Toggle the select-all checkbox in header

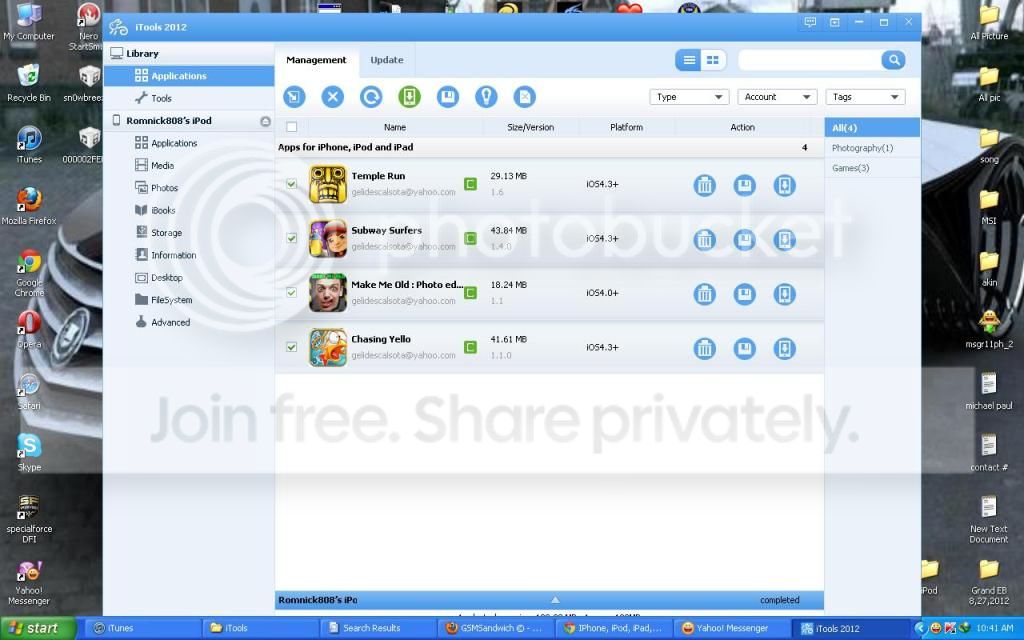click(291, 127)
